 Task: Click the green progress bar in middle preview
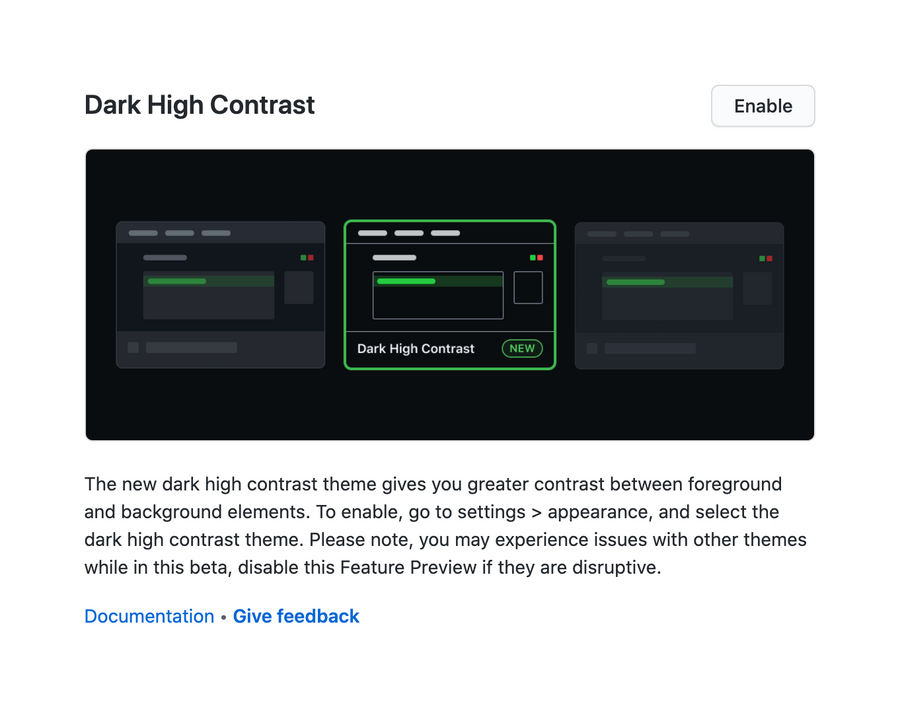(x=405, y=281)
